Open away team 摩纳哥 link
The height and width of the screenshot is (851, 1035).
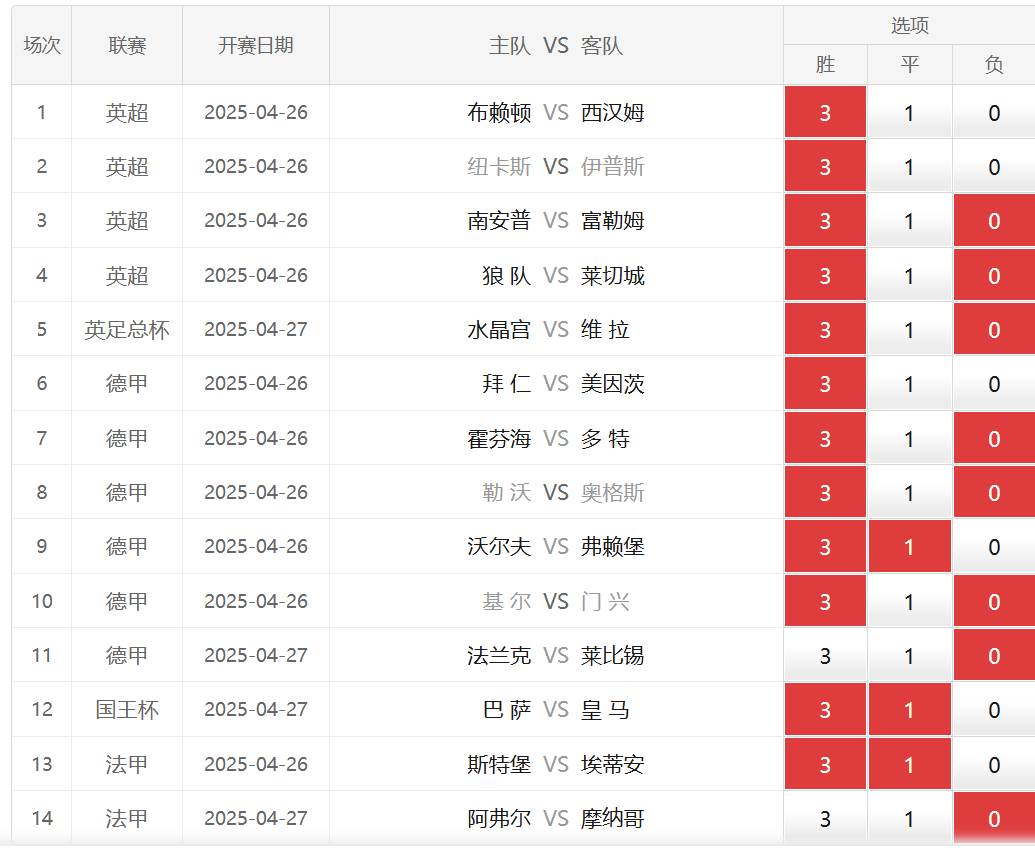click(612, 819)
